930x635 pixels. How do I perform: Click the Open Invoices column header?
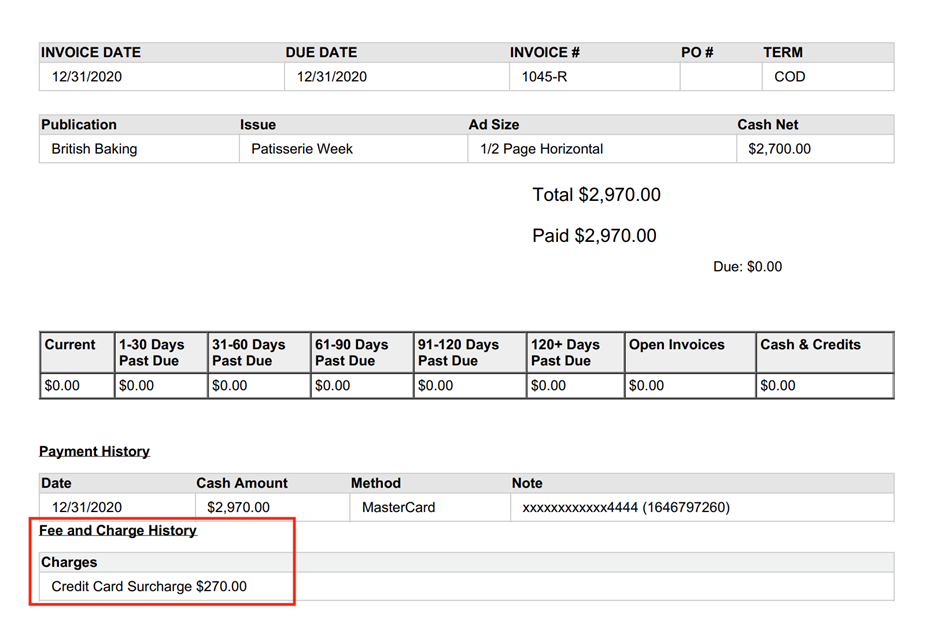pos(676,344)
